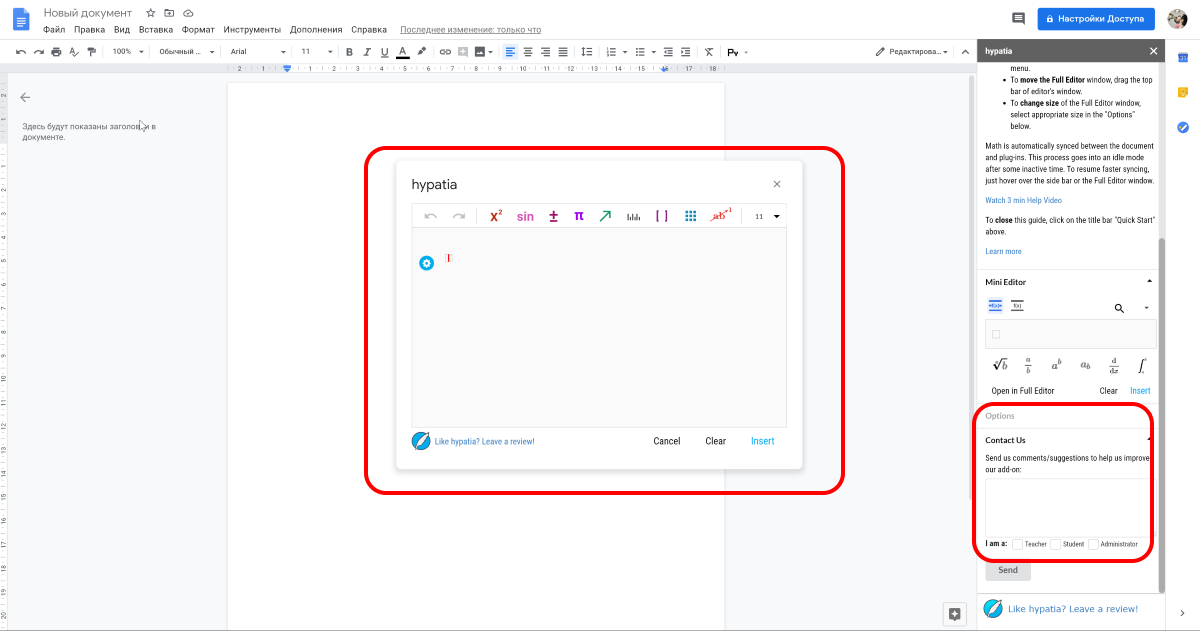
Task: Toggle underline formatting in Docs toolbar
Action: [384, 51]
